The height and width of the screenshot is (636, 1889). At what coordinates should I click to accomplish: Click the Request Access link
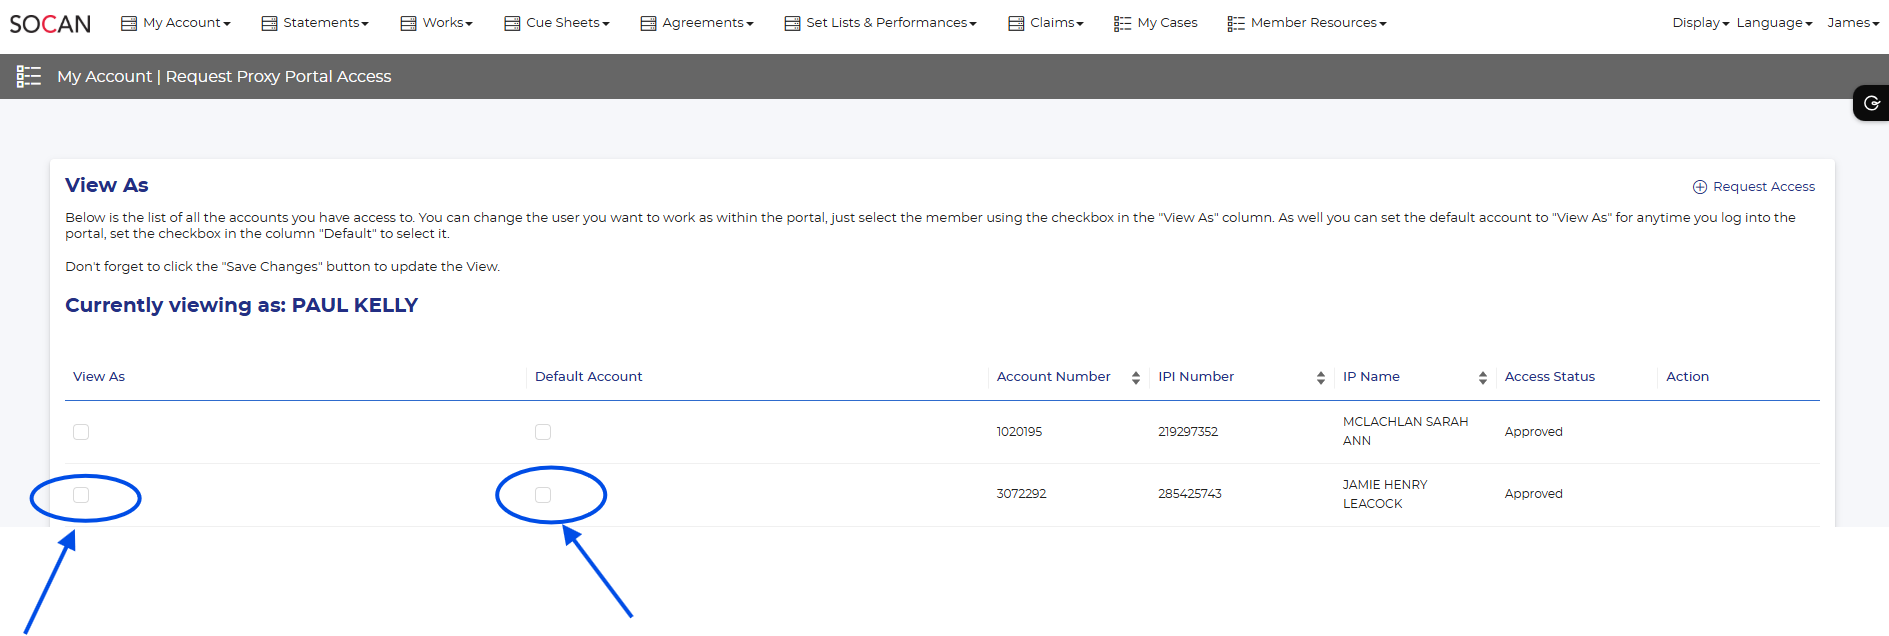click(x=1763, y=187)
